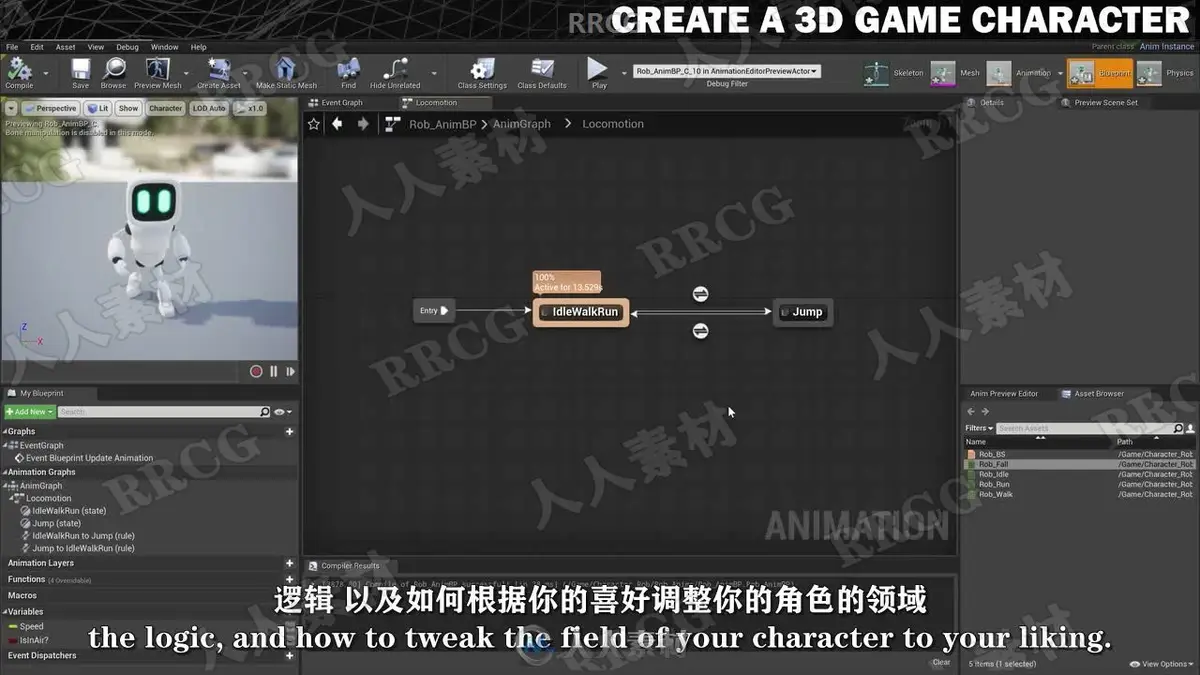Click the Entry node
The image size is (1200, 675).
click(434, 311)
